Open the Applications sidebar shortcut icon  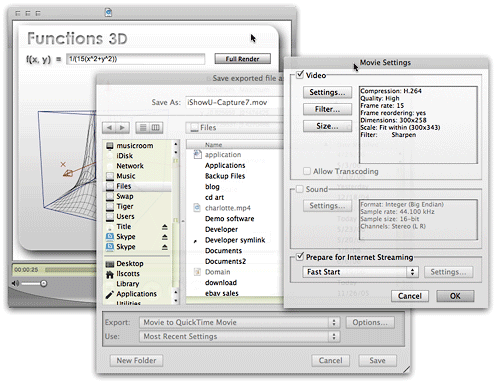pos(110,294)
